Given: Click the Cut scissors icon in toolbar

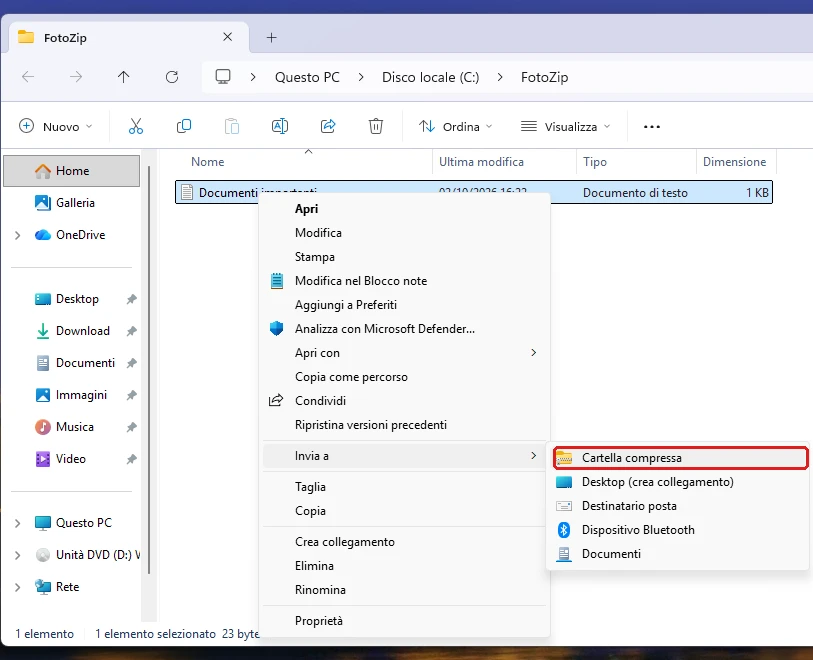Looking at the screenshot, I should point(136,127).
